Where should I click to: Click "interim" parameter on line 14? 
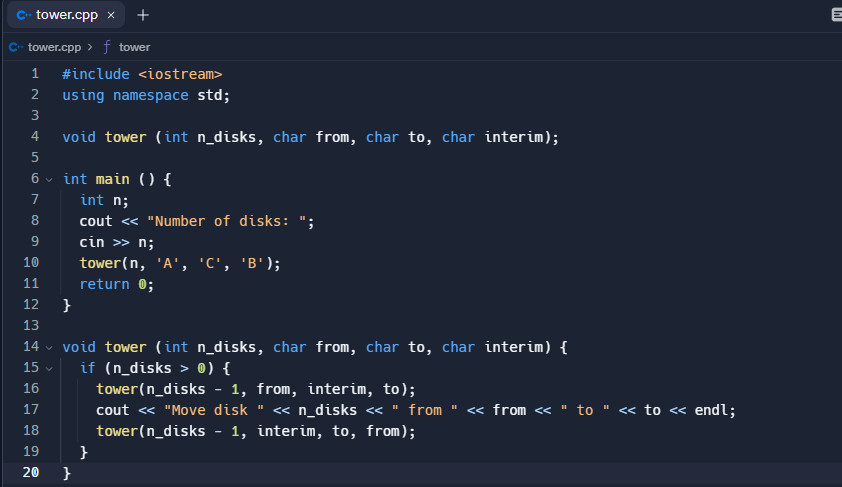point(513,347)
